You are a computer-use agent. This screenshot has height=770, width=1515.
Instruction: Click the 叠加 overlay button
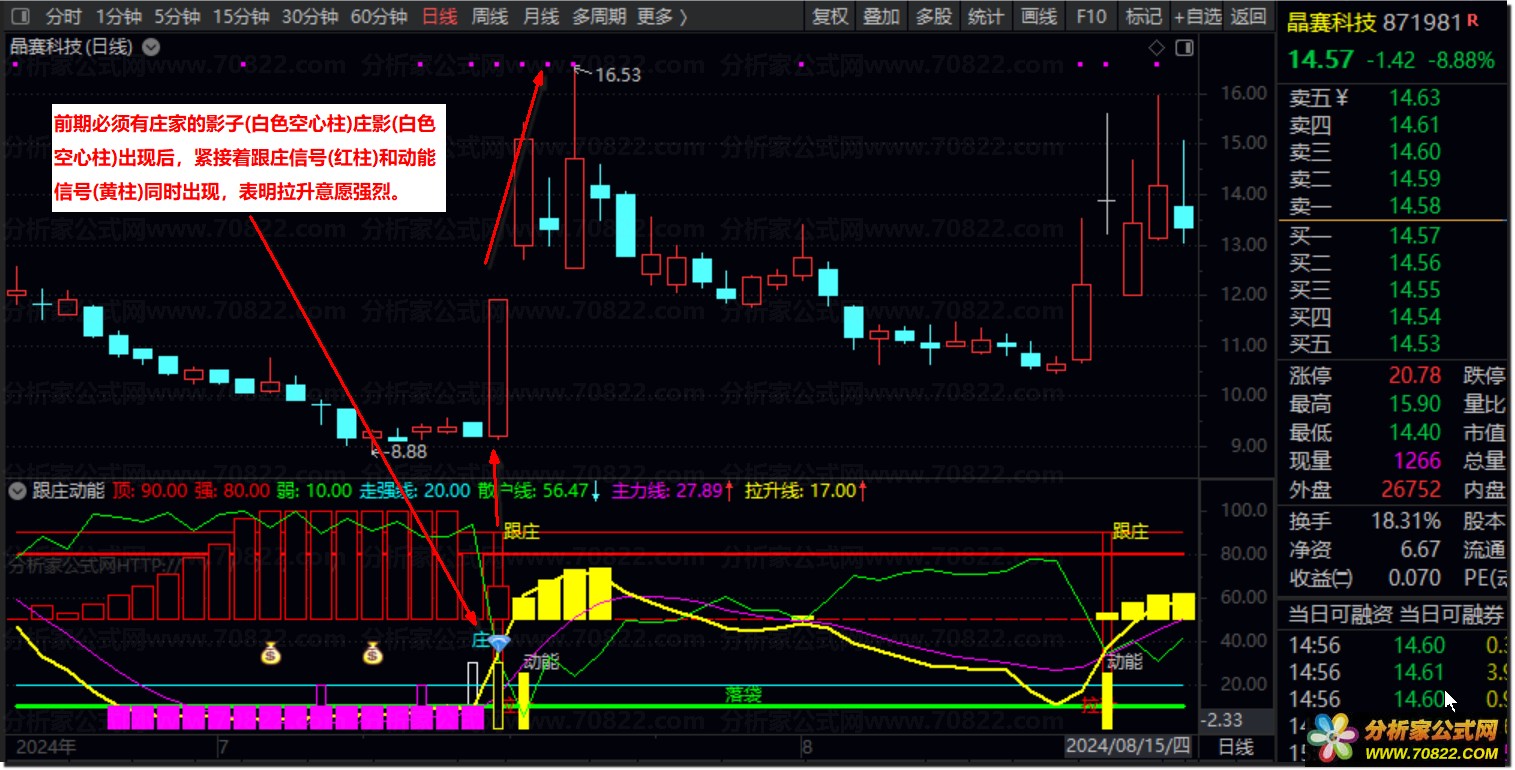(x=882, y=16)
